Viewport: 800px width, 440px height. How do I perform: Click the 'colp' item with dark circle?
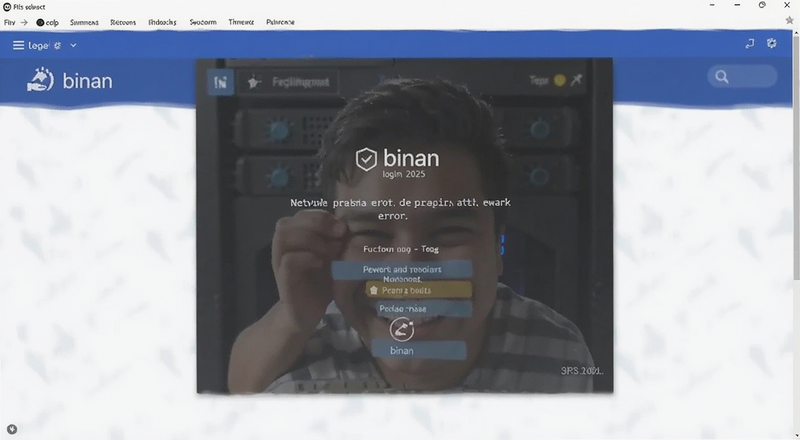click(47, 22)
